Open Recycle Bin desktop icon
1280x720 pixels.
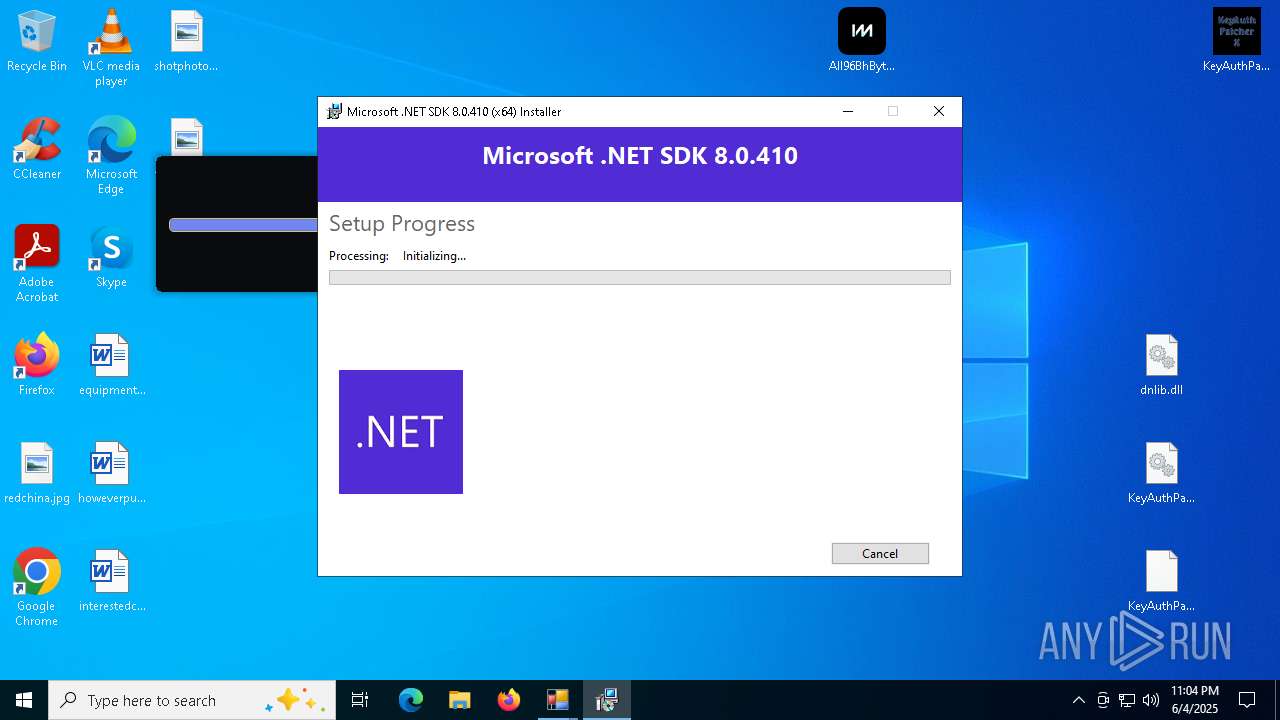37,41
